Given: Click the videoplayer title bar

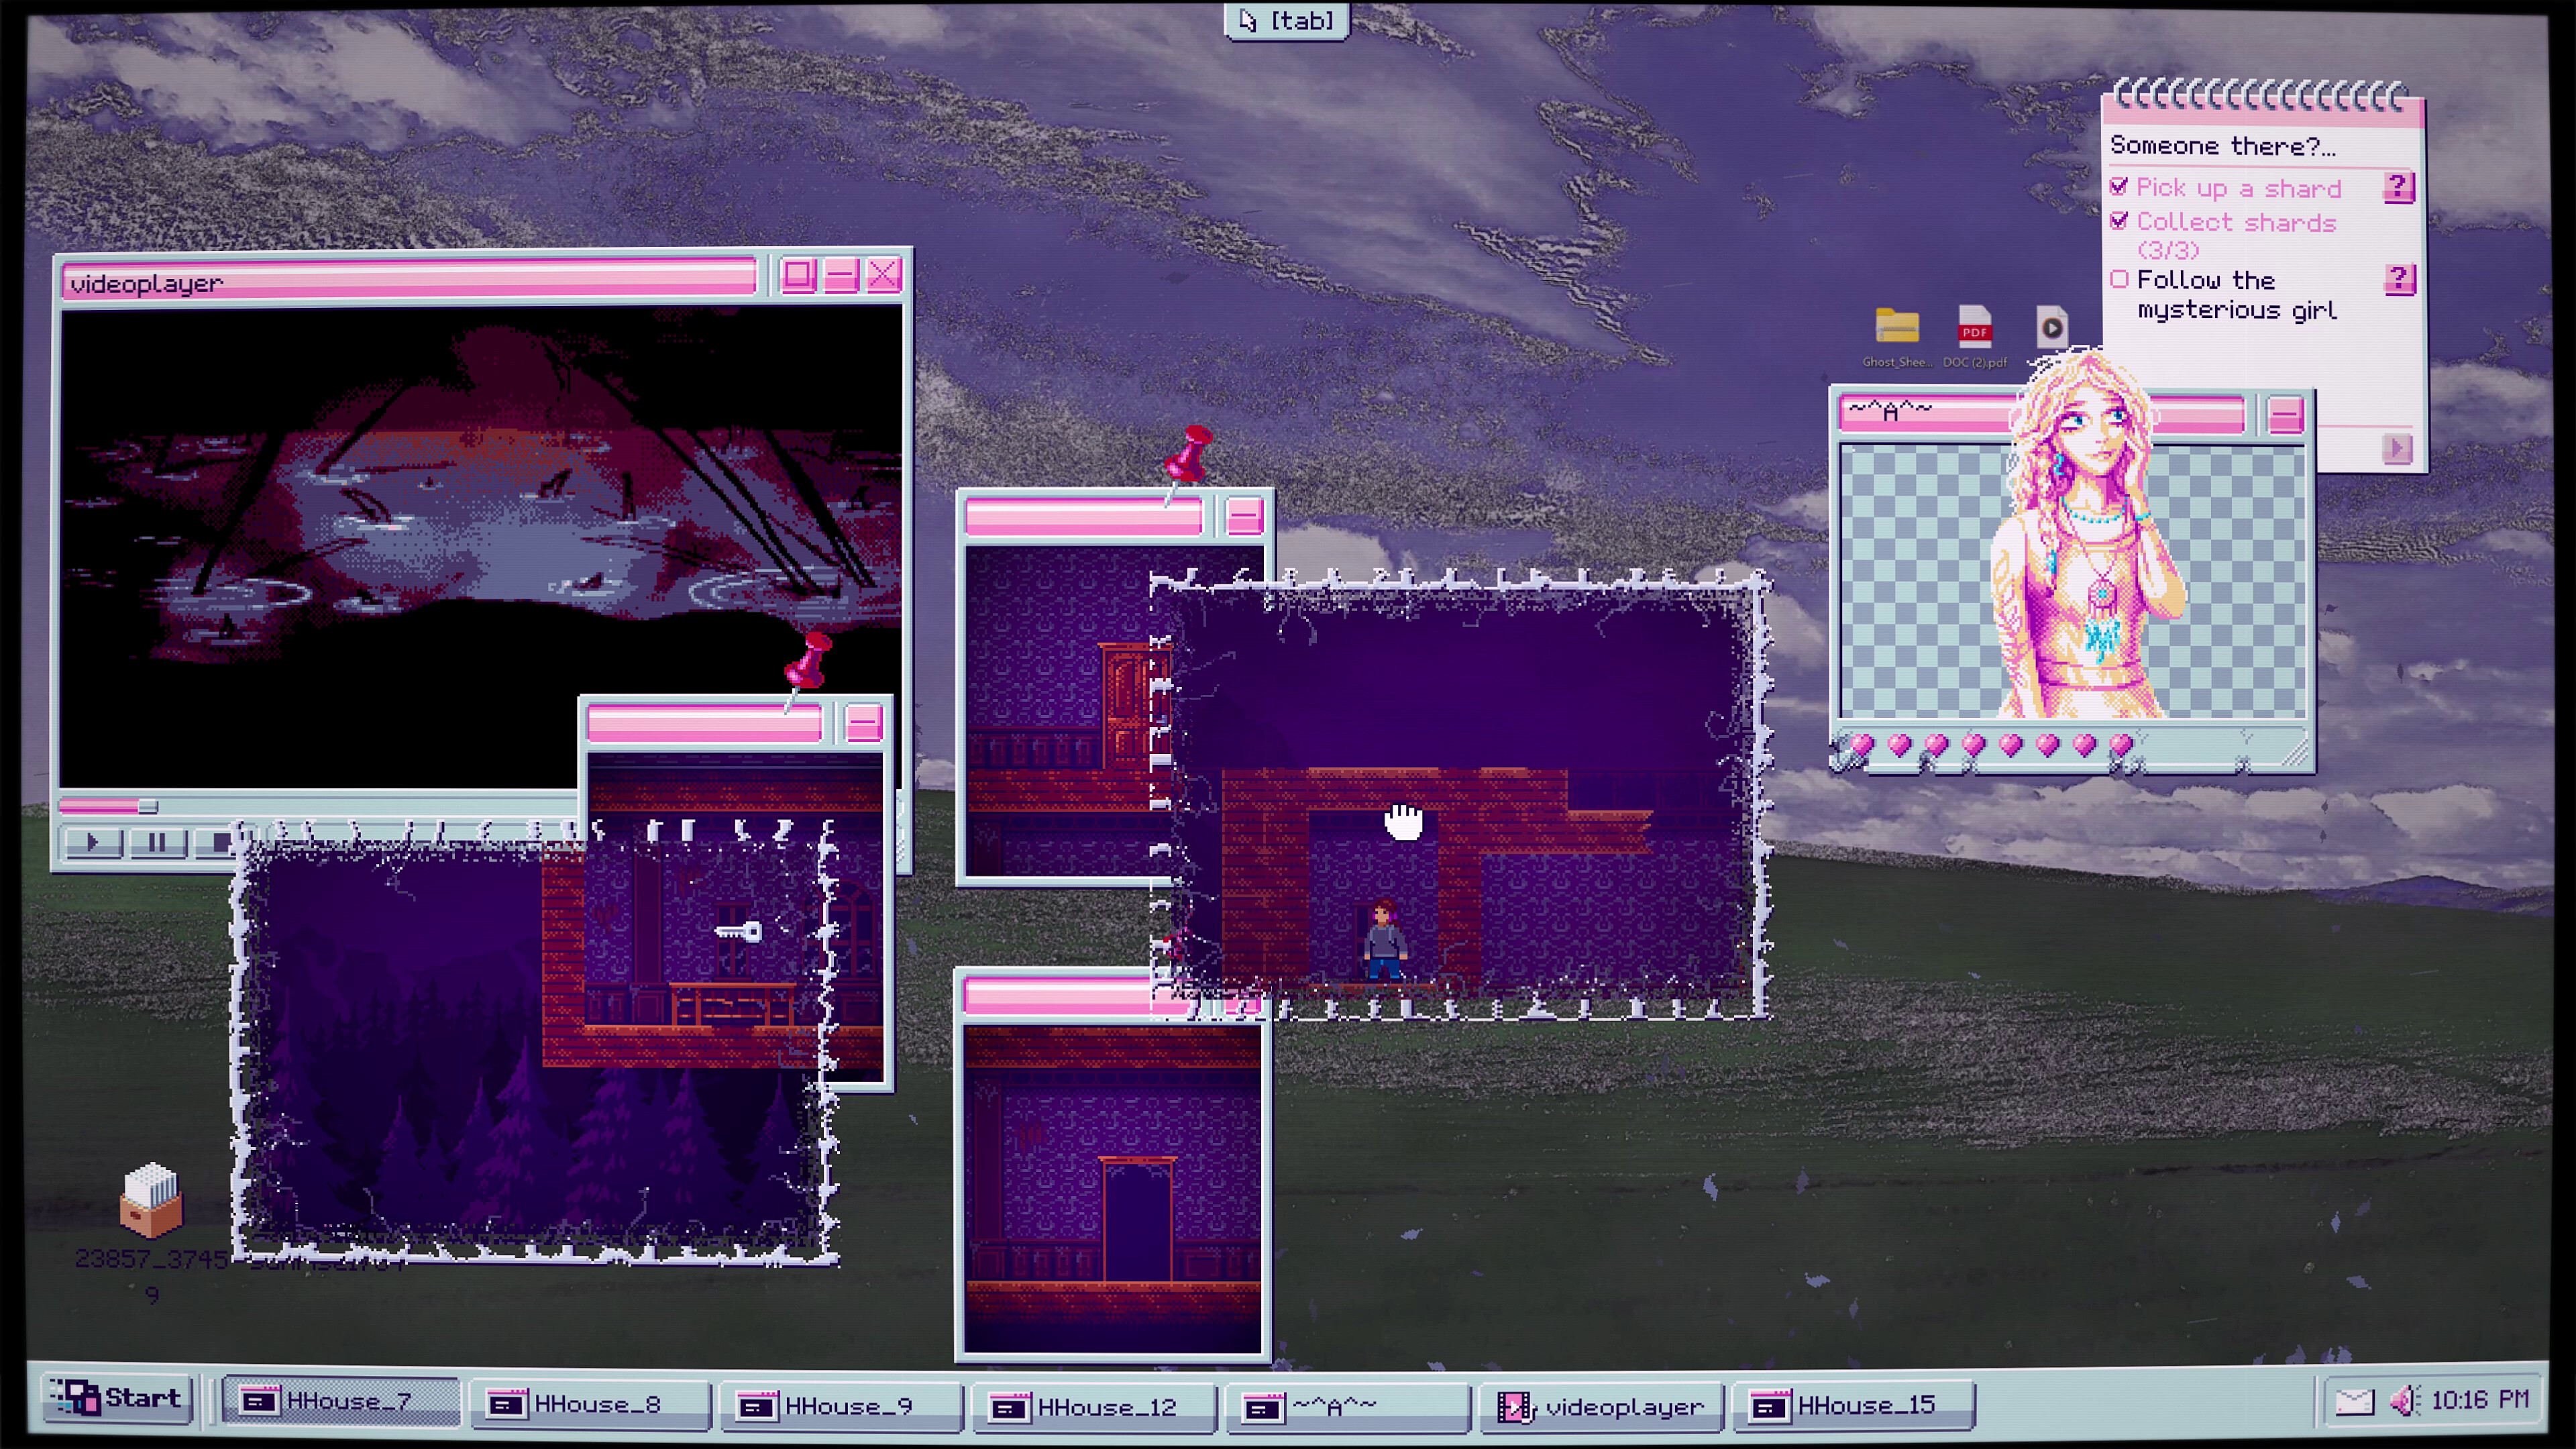Looking at the screenshot, I should click(x=410, y=281).
